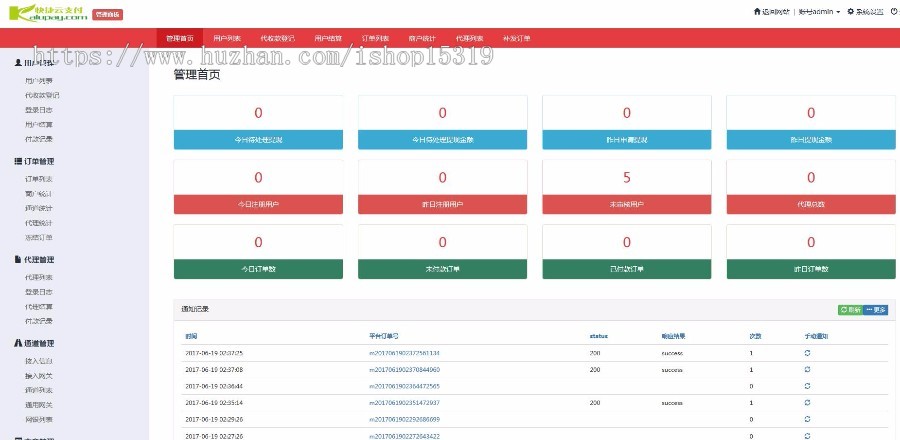This screenshot has width=900, height=440.
Task: Click the blue 更多 button
Action: pos(875,310)
